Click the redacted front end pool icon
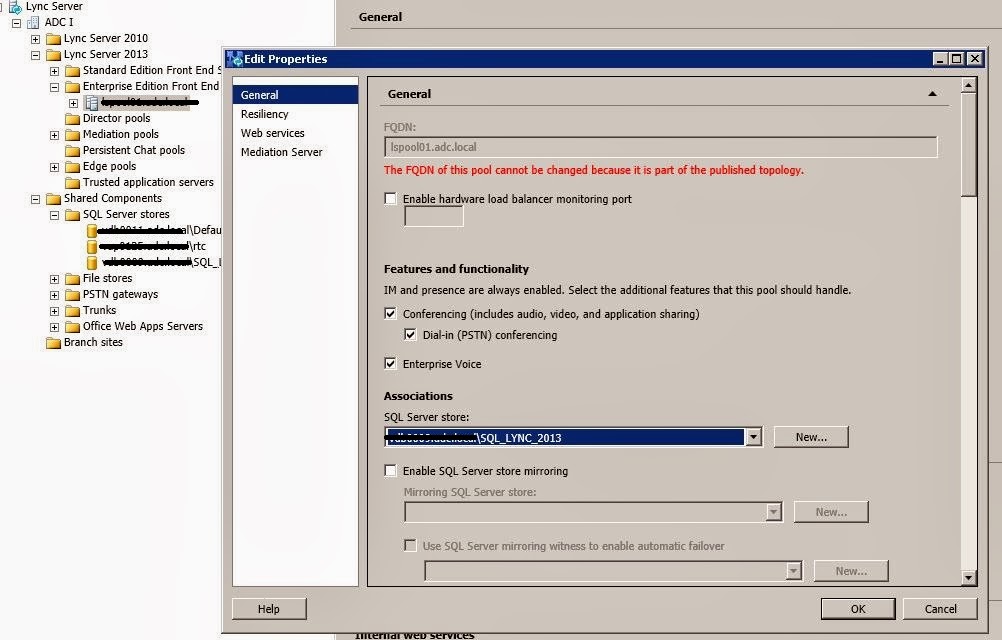The width and height of the screenshot is (1002, 640). pos(91,103)
